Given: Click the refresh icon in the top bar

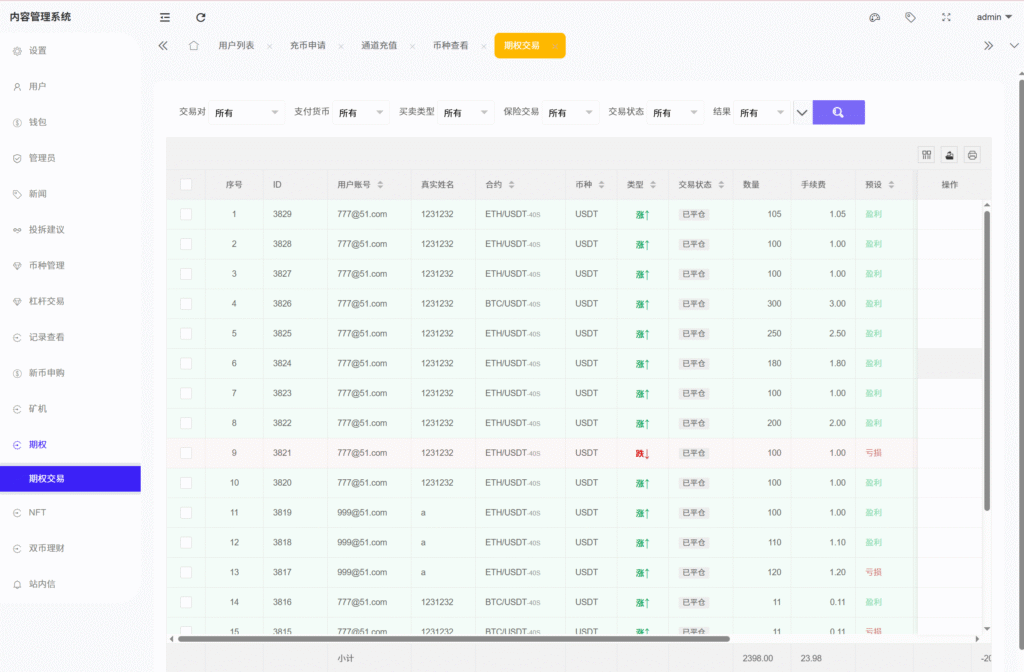Looking at the screenshot, I should coord(201,17).
